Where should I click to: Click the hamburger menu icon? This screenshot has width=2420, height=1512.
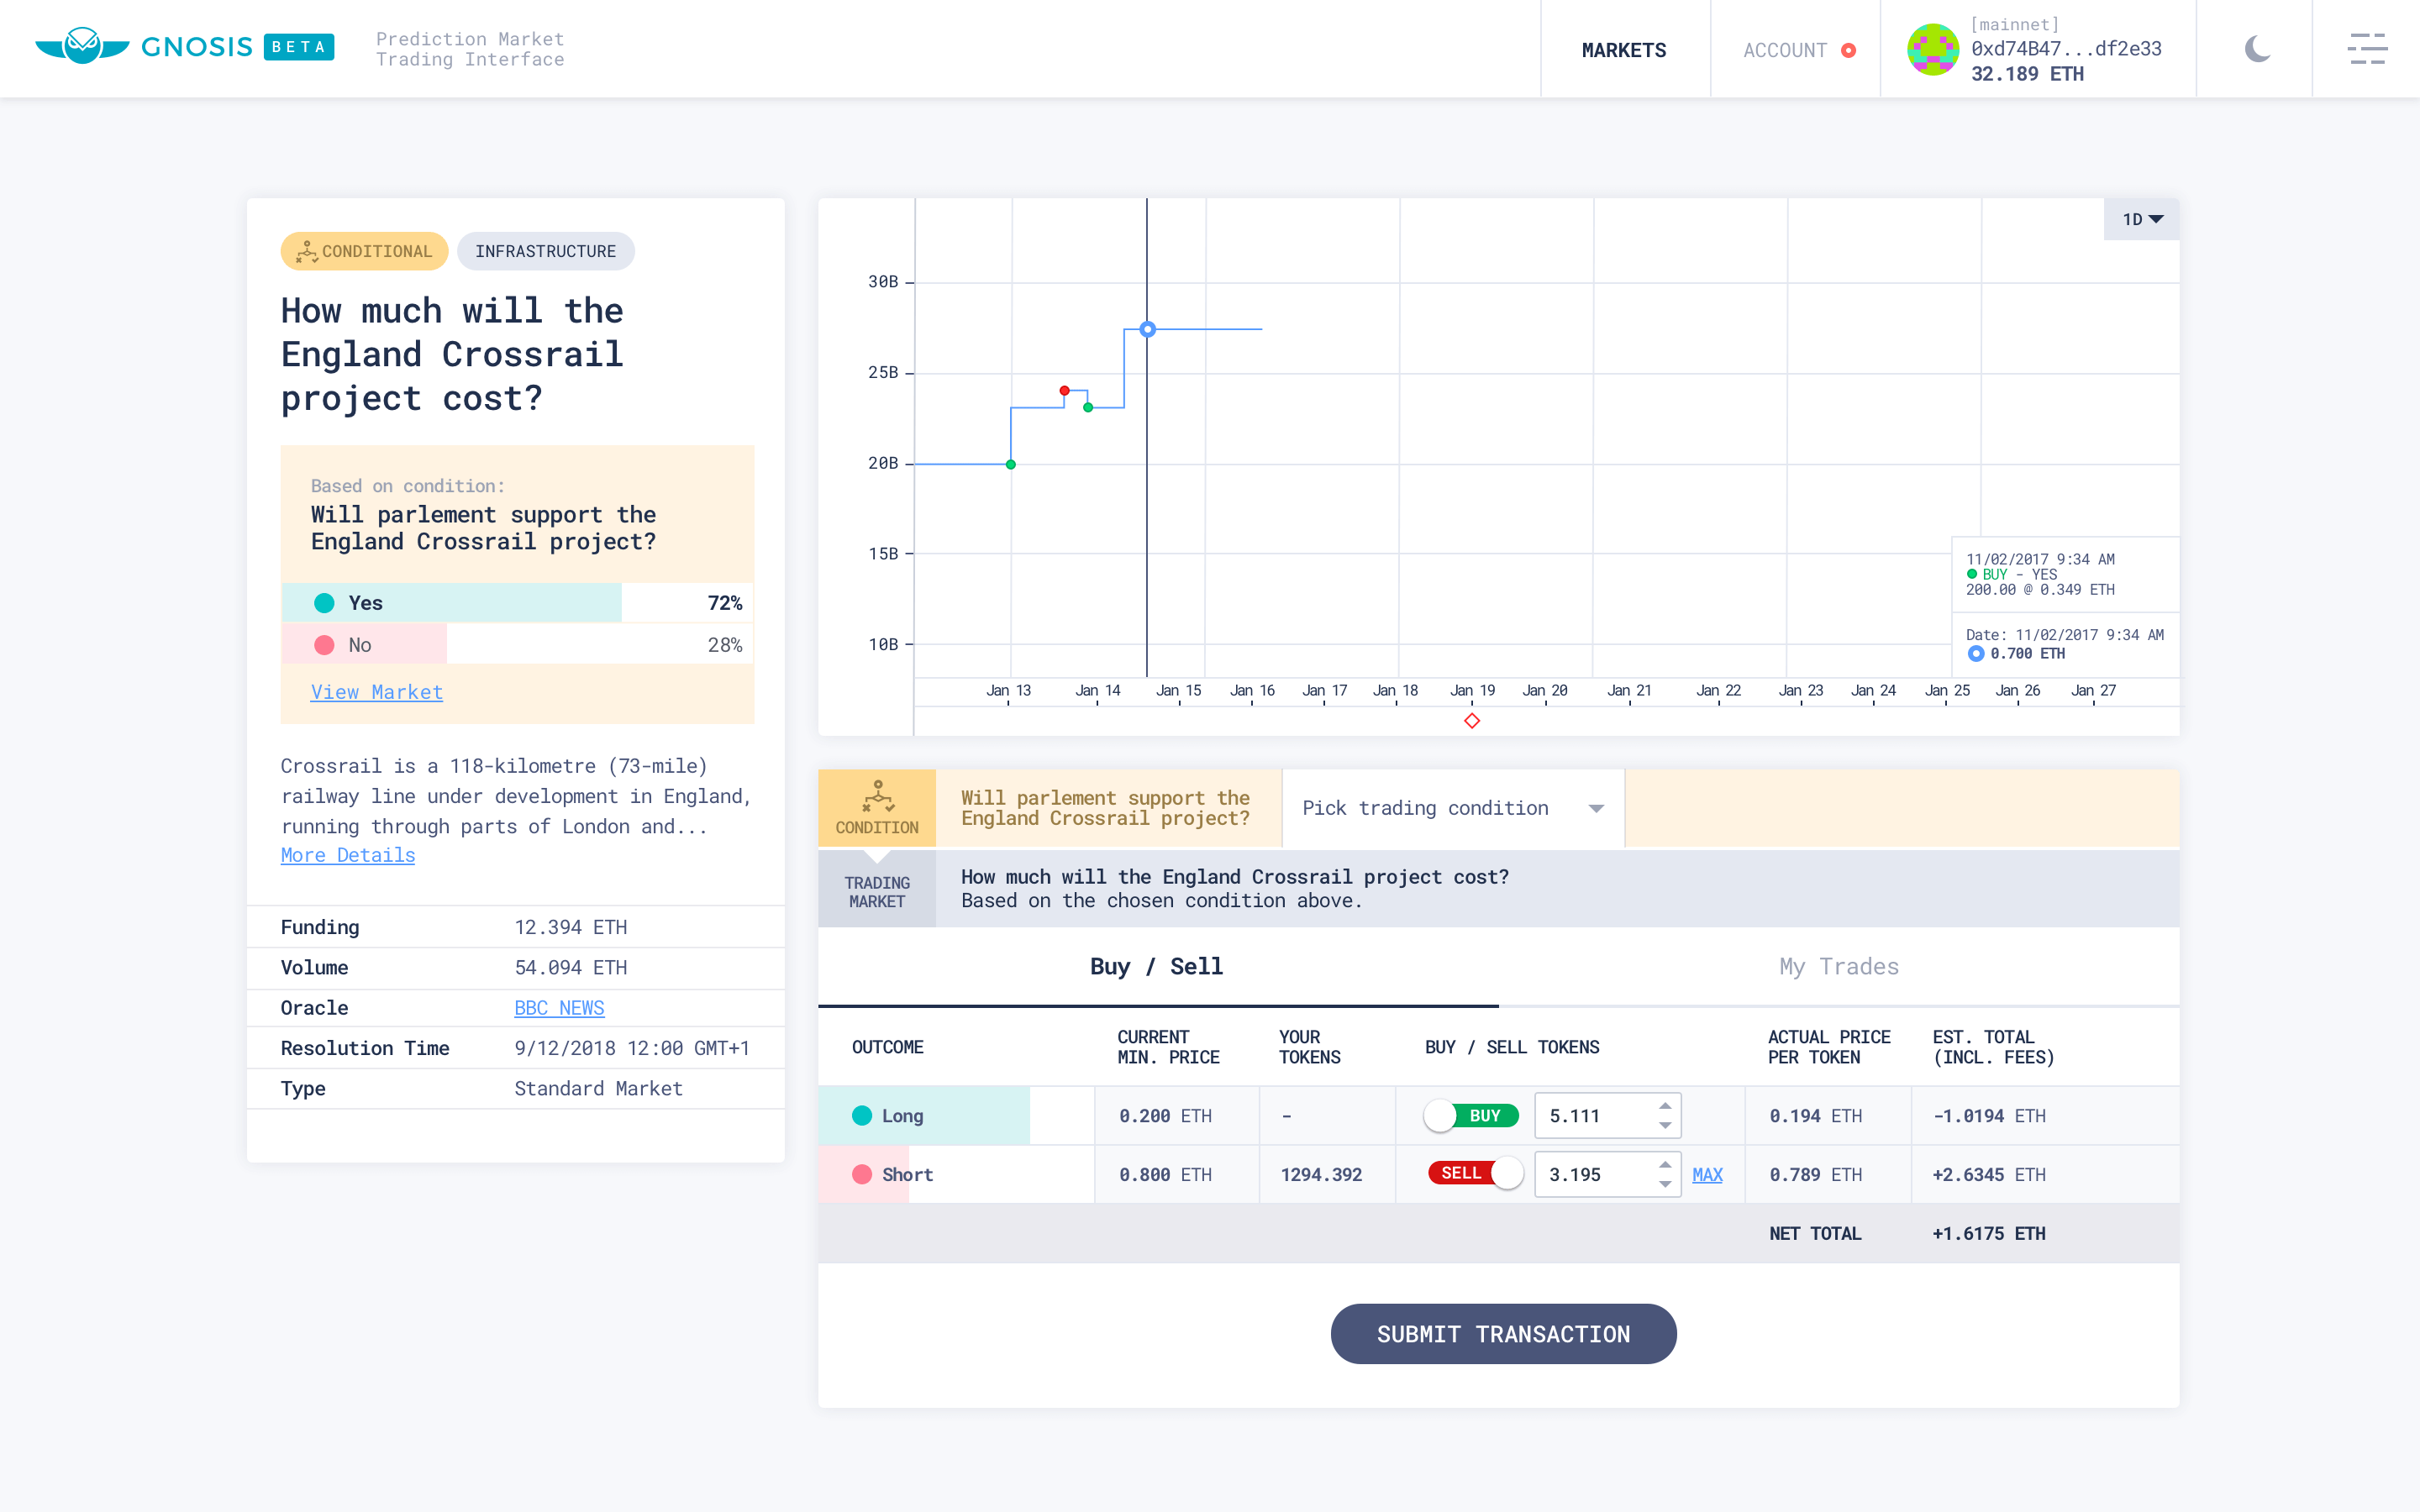click(x=2366, y=47)
